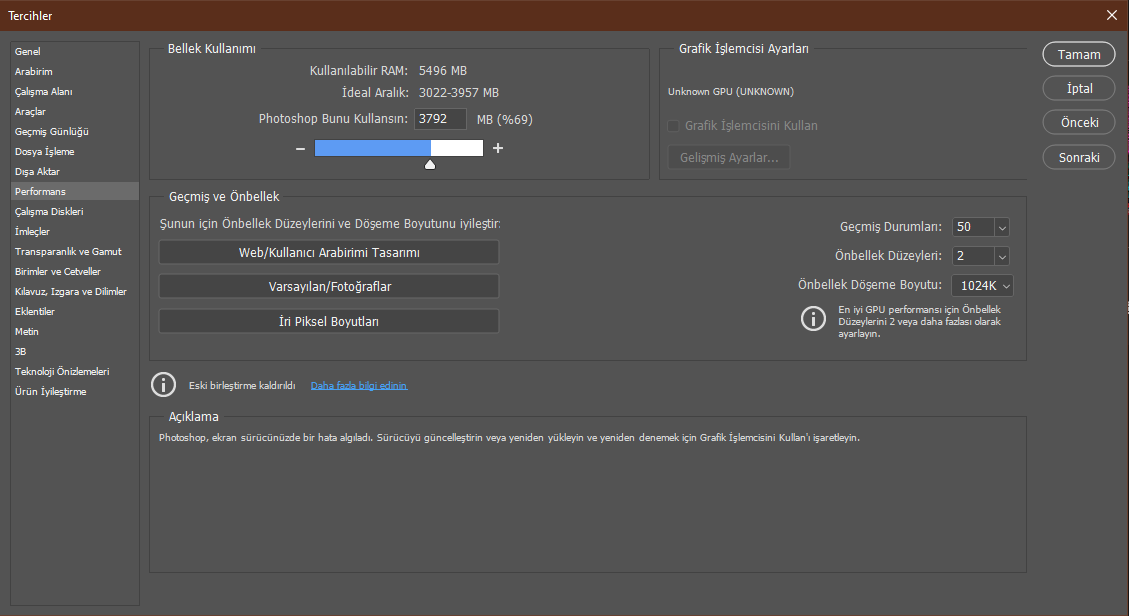Image resolution: width=1129 pixels, height=616 pixels.
Task: Click the Gelişmiş Ayarlar... button
Action: tap(729, 158)
